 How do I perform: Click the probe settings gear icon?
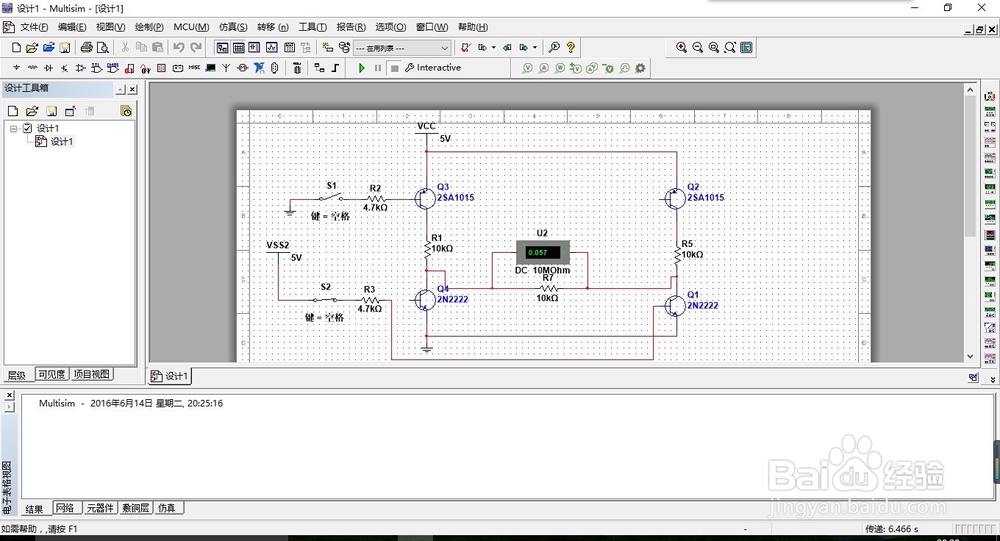coord(641,68)
